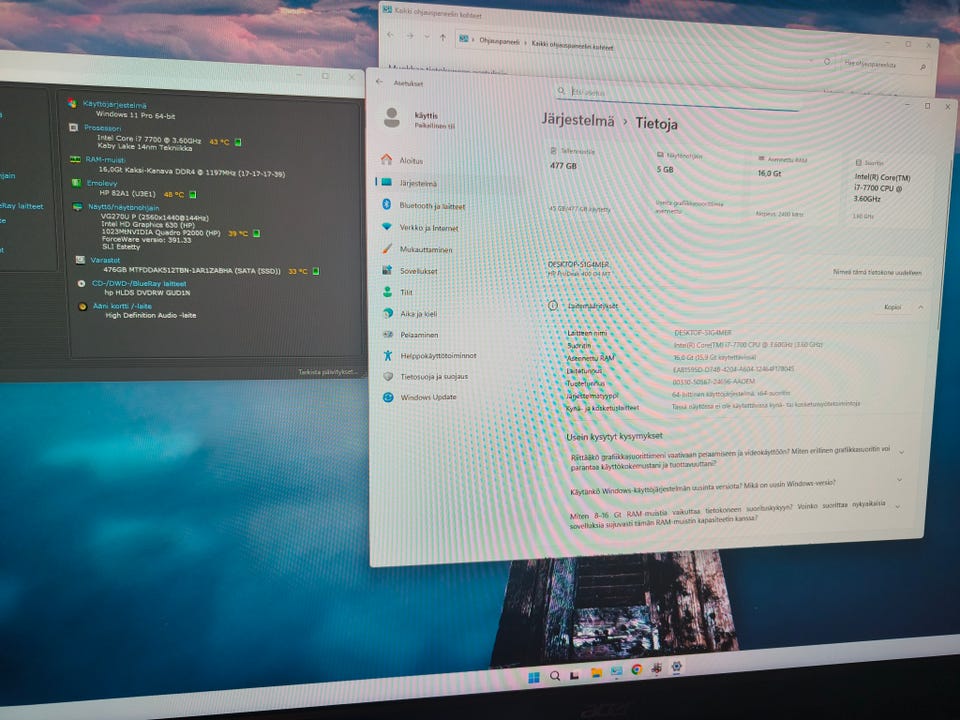Viewport: 960px width, 720px height.
Task: Click the käyttis user profile avatar
Action: click(392, 118)
